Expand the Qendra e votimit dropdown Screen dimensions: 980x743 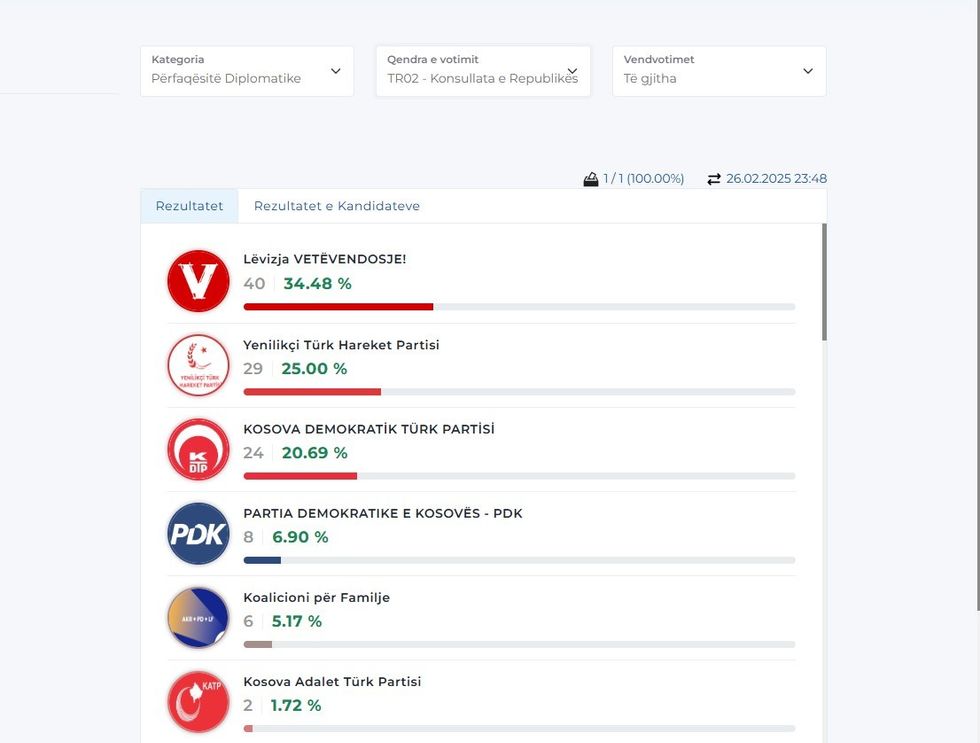(x=483, y=70)
